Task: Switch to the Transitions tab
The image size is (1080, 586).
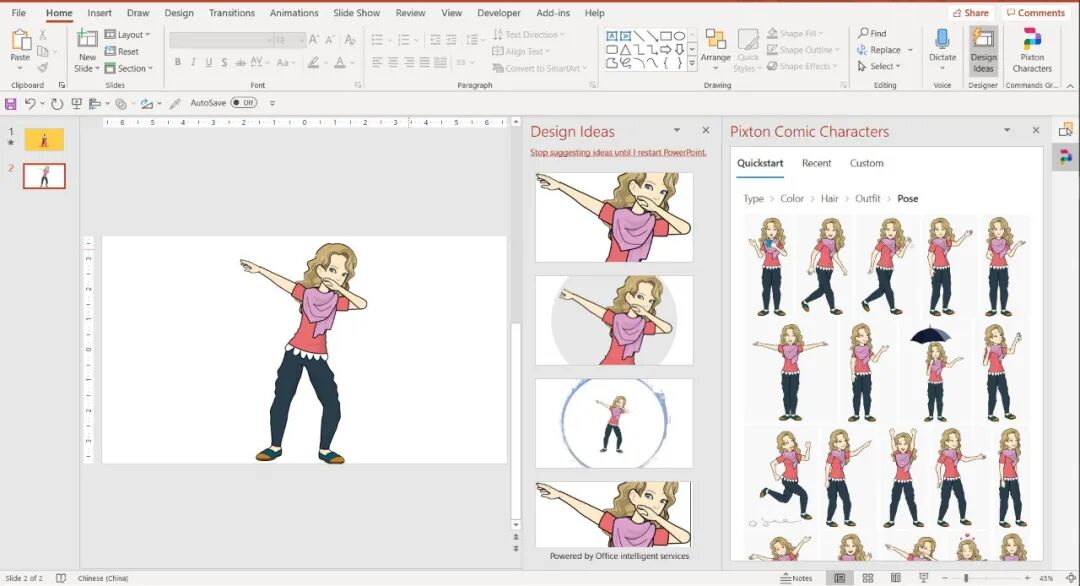Action: [x=231, y=12]
